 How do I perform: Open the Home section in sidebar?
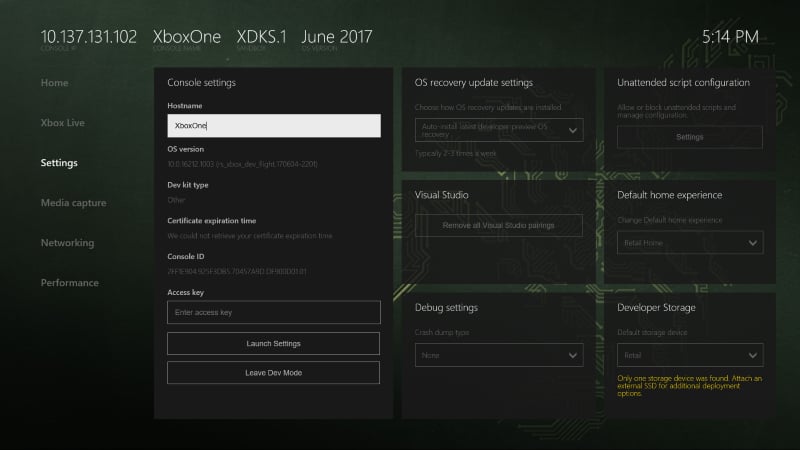tap(54, 83)
